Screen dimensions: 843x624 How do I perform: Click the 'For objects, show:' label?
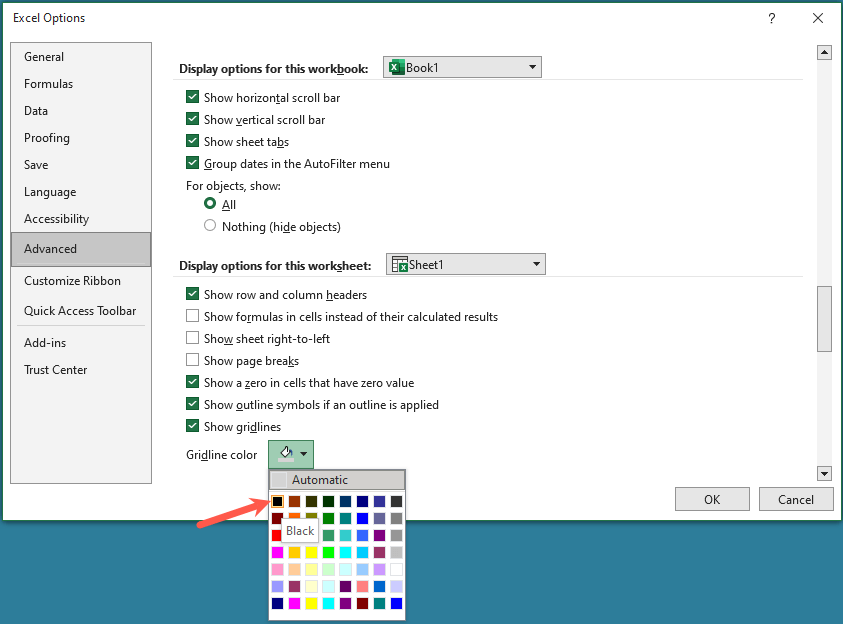click(x=233, y=186)
